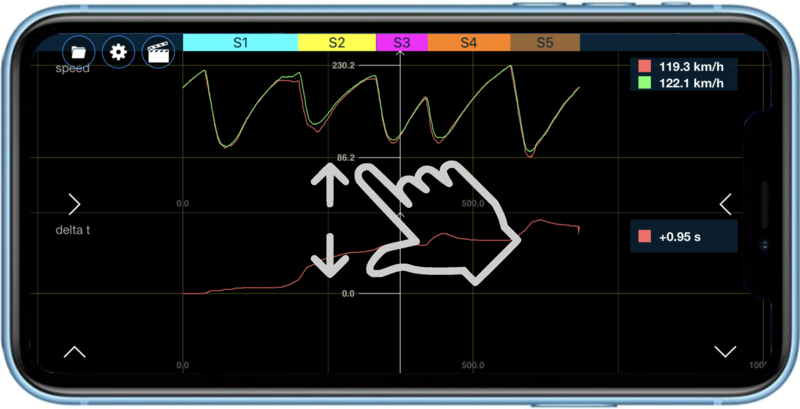The height and width of the screenshot is (409, 800).
Task: Click the speed chart label
Action: coord(72,69)
